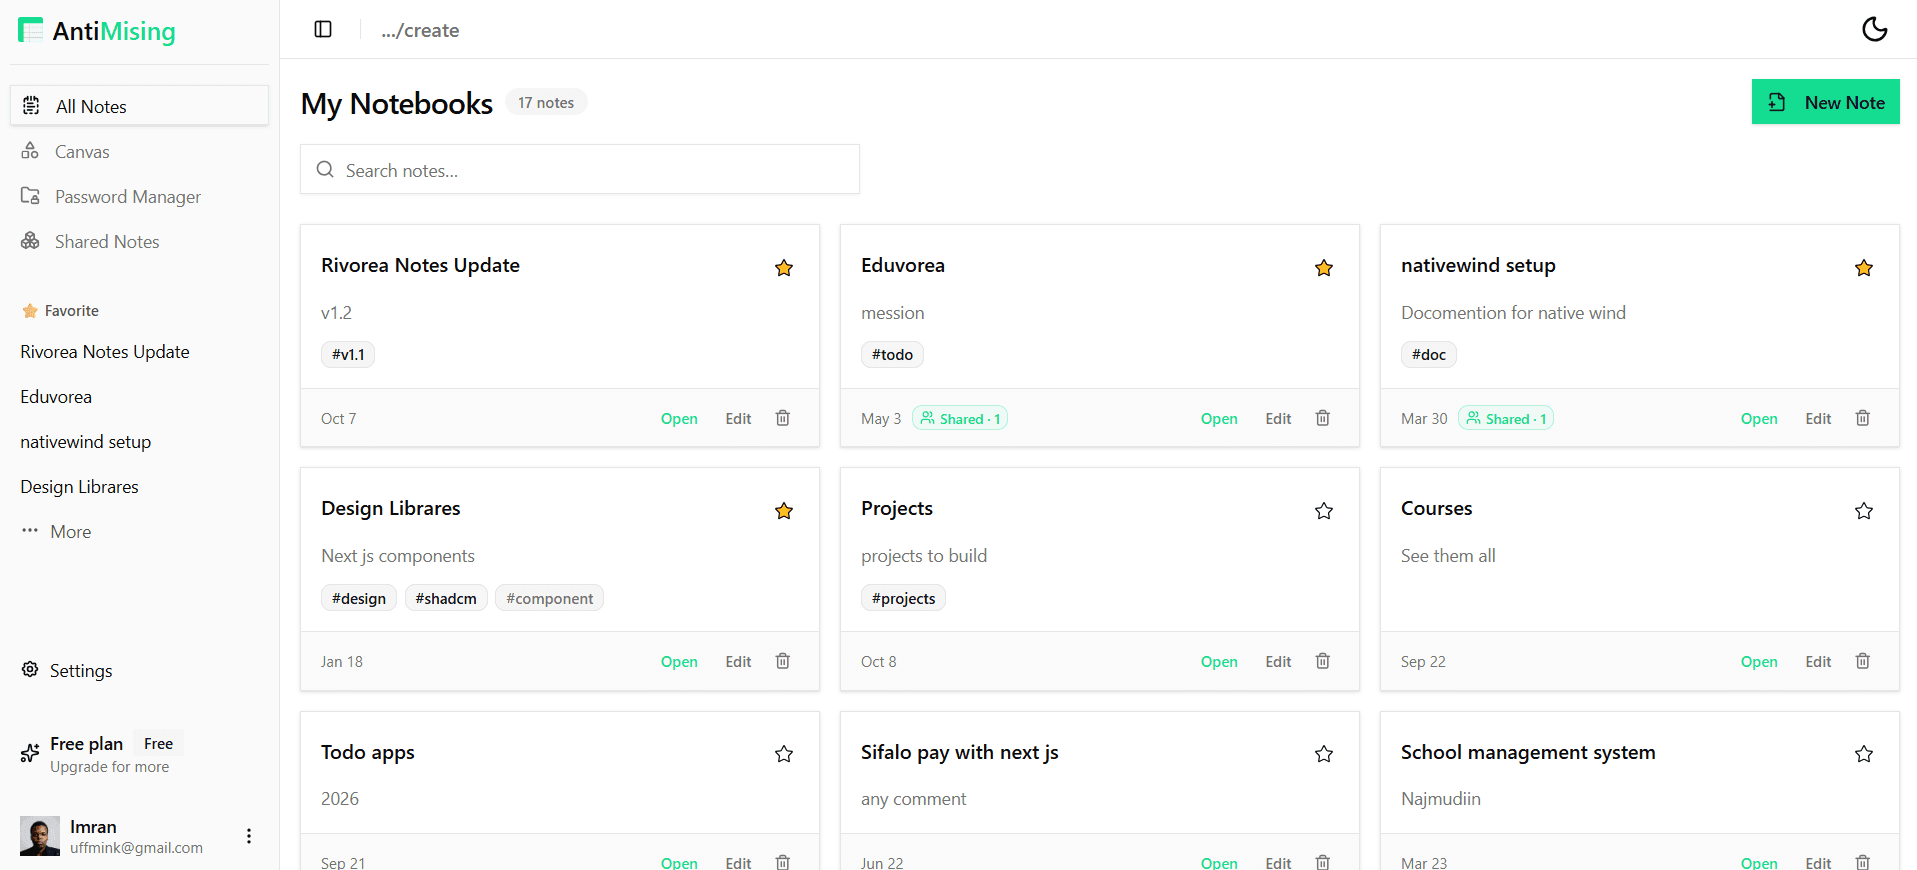Click the Shared badge on Eduvorea card
Viewport: 1917px width, 870px height.
(960, 419)
